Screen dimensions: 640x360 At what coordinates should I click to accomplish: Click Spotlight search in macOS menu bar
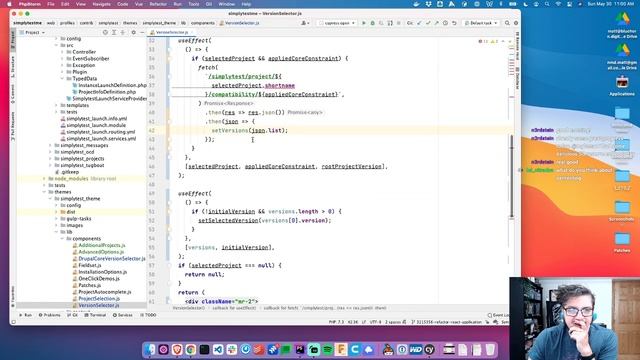(x=547, y=4)
